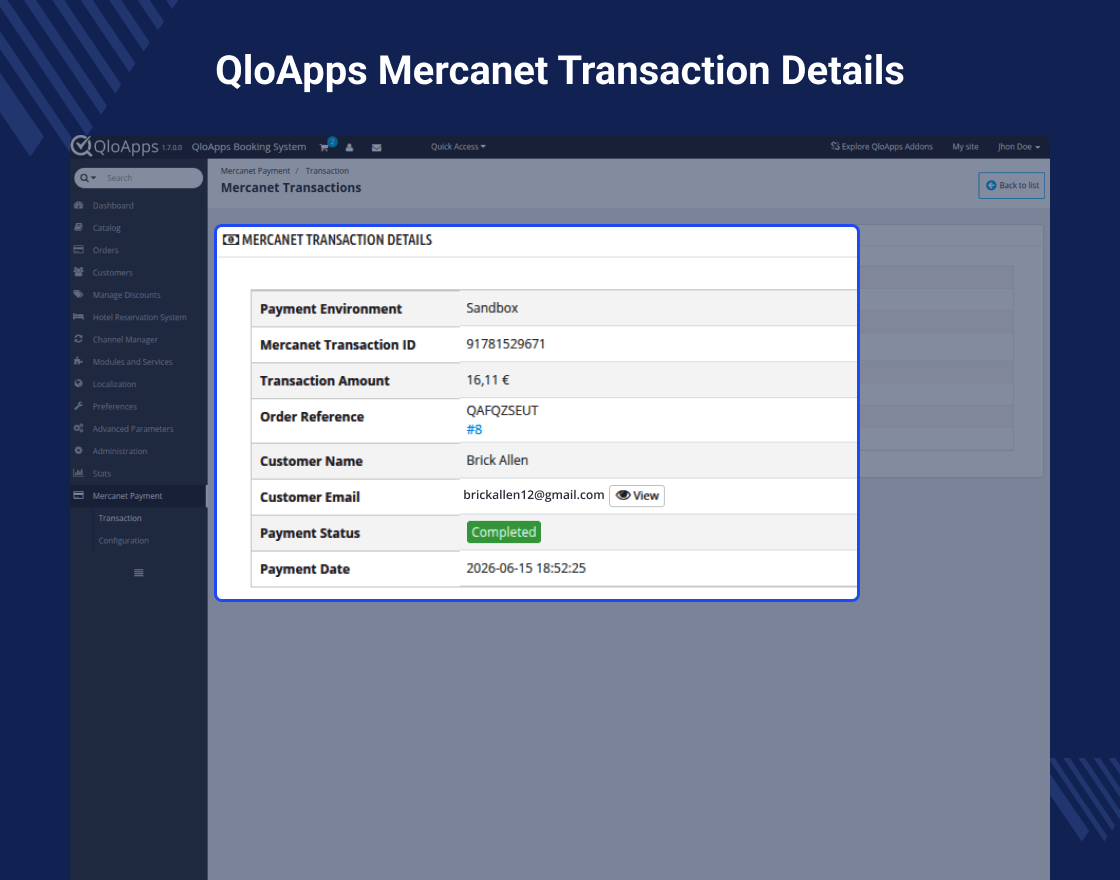
Task: Select customer name Brick Allen text
Action: click(x=497, y=460)
